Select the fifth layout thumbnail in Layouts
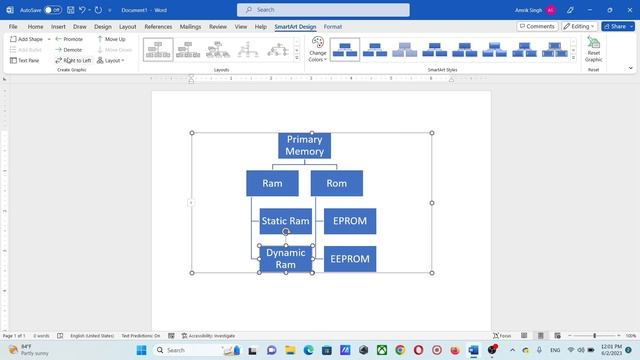 (278, 50)
